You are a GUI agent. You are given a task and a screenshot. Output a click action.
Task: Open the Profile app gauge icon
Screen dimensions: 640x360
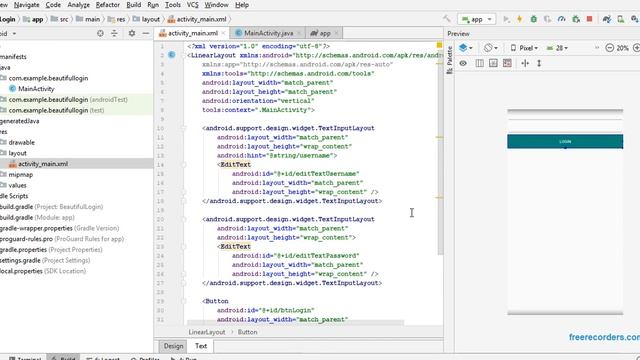pos(561,19)
